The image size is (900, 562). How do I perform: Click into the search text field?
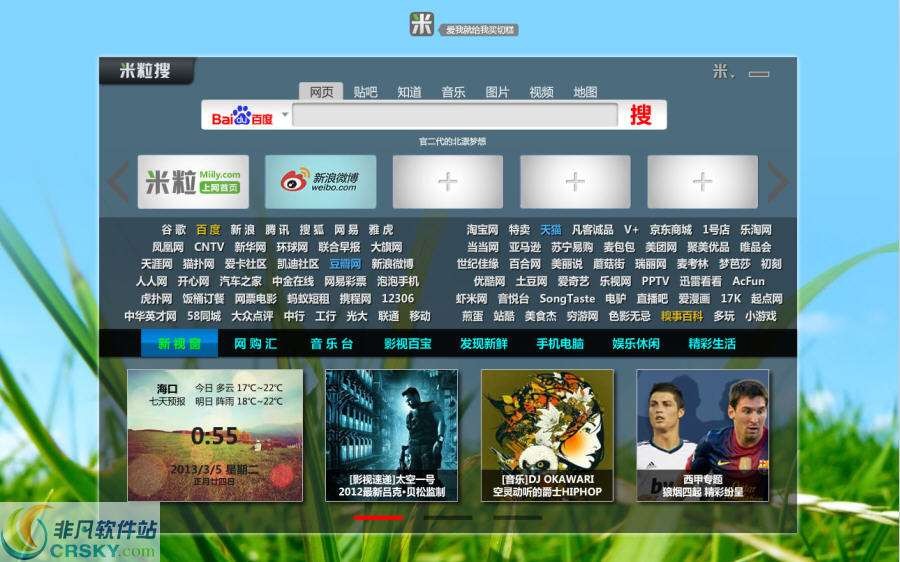tap(455, 115)
